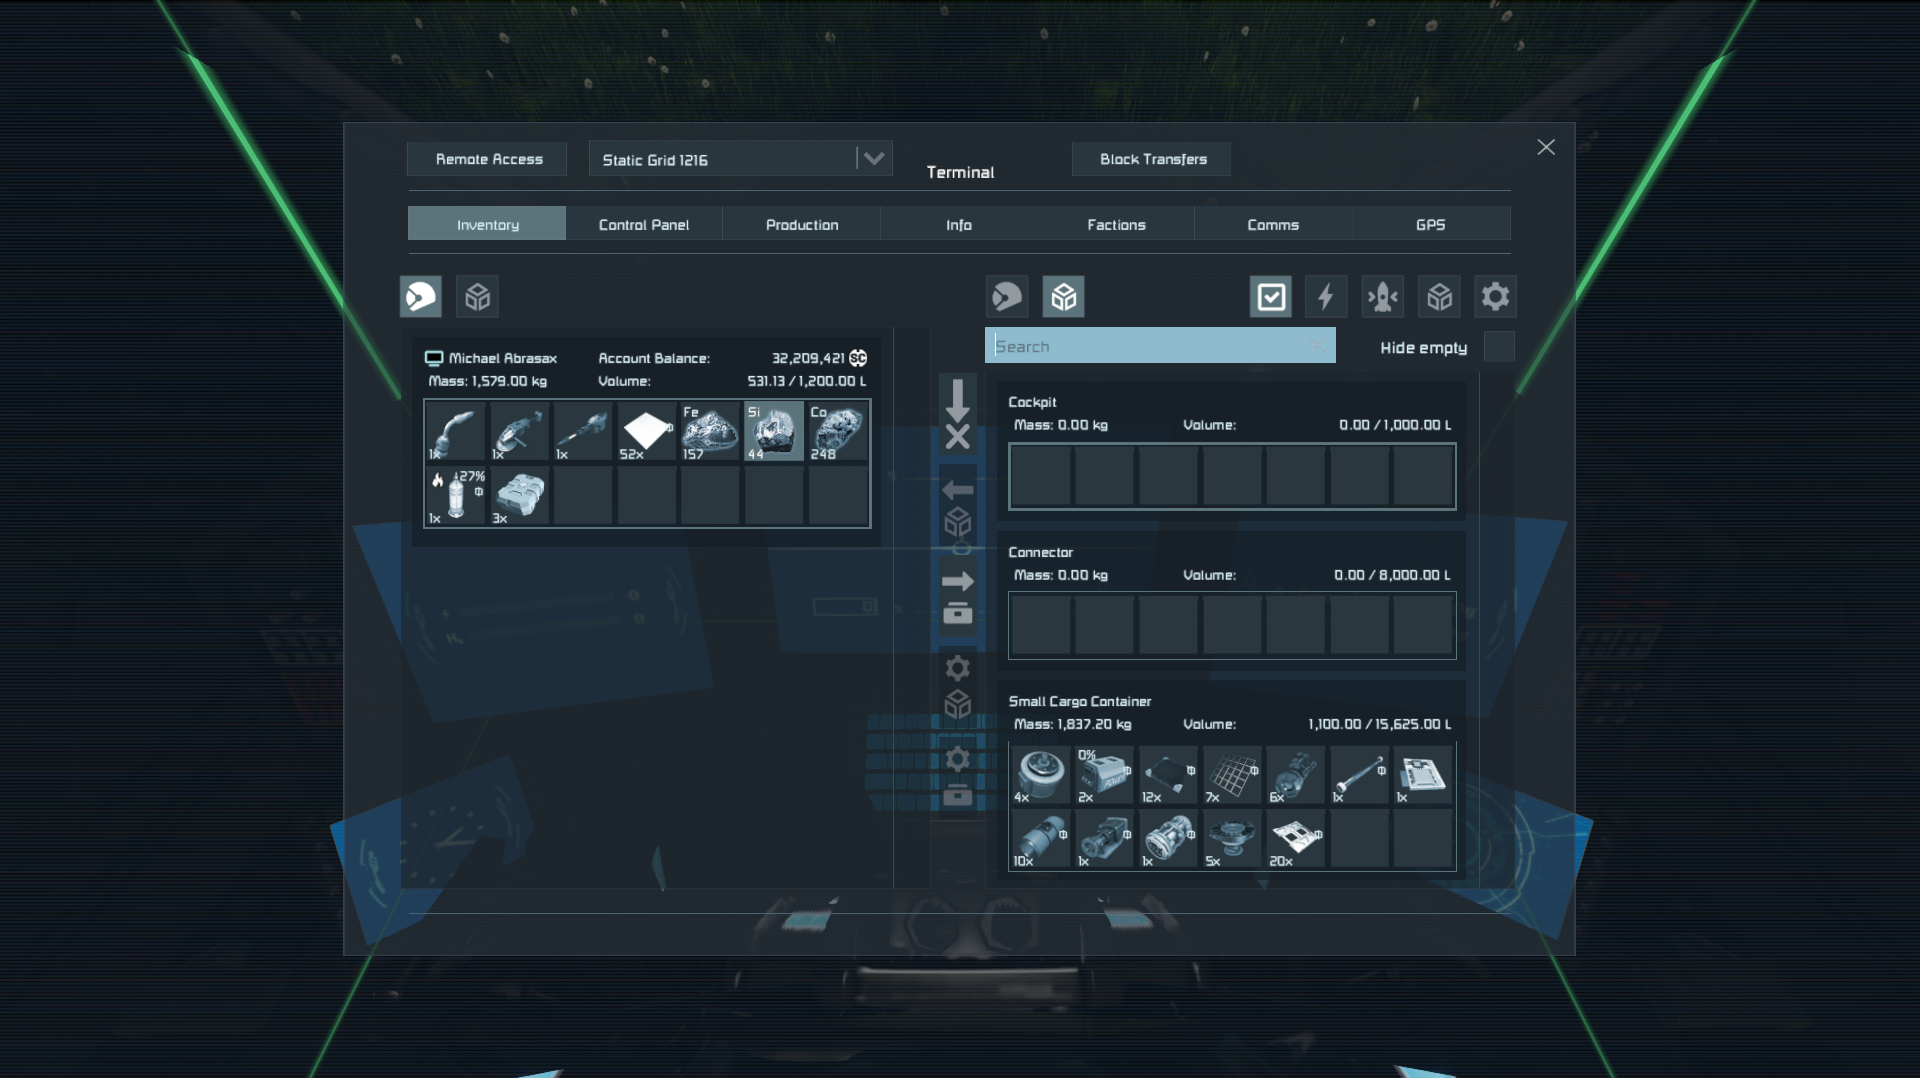The height and width of the screenshot is (1078, 1920).
Task: Select the Fe iron ore stack
Action: (x=710, y=432)
